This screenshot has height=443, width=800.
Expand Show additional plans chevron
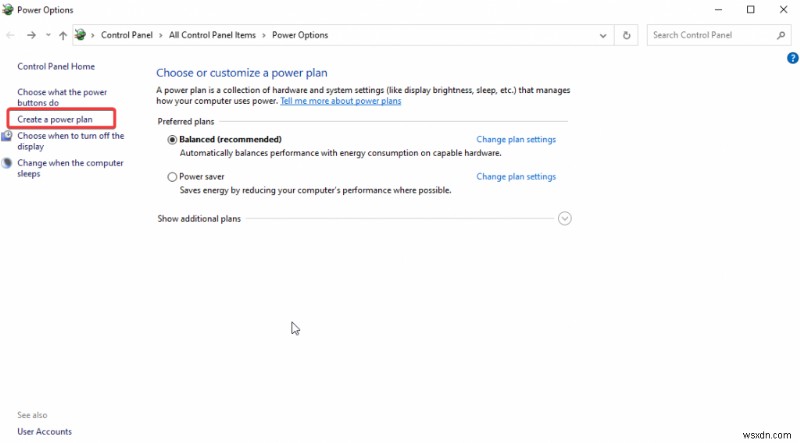tap(565, 218)
